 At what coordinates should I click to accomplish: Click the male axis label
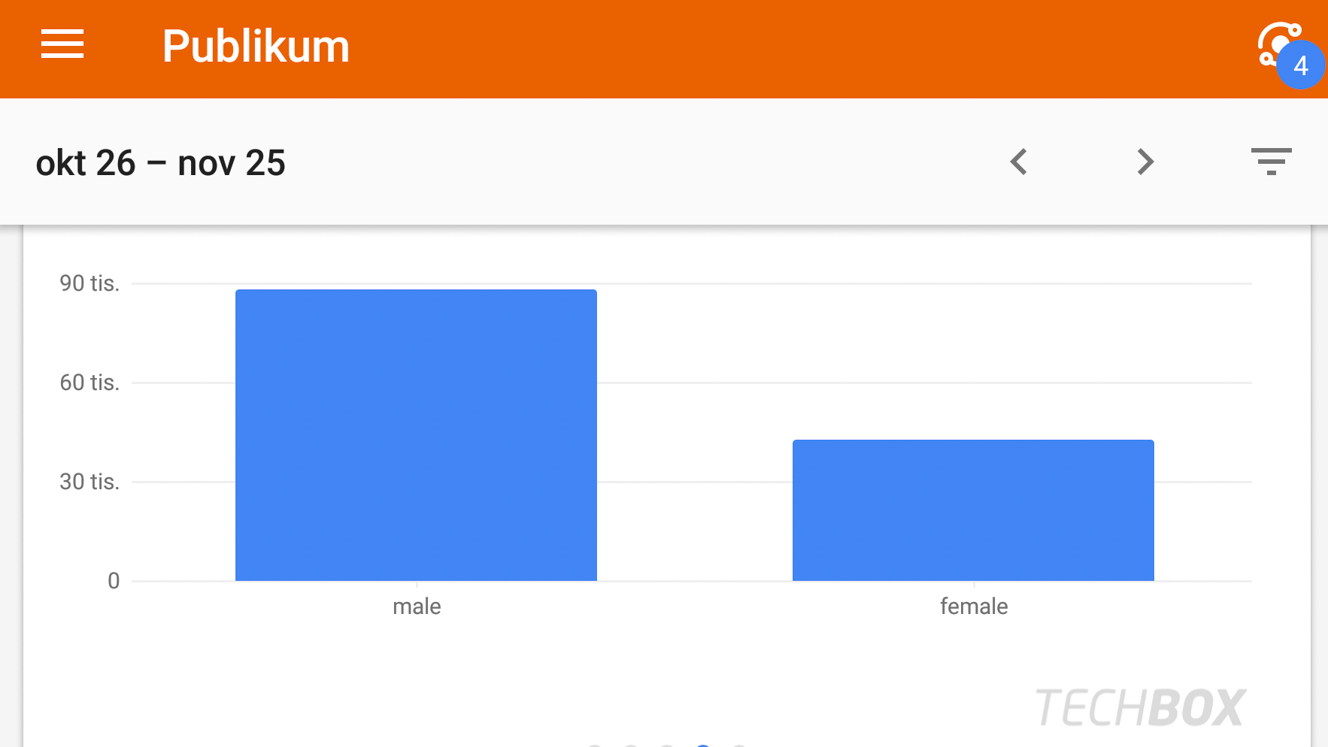[416, 607]
